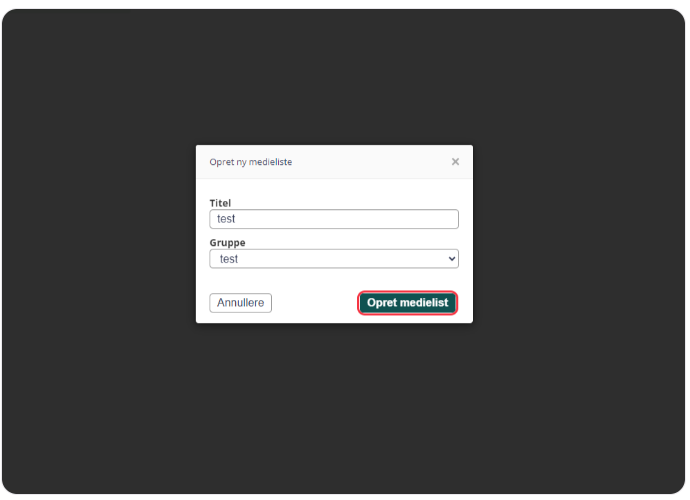
Task: Confirm with Opret medielist button
Action: pyautogui.click(x=407, y=303)
